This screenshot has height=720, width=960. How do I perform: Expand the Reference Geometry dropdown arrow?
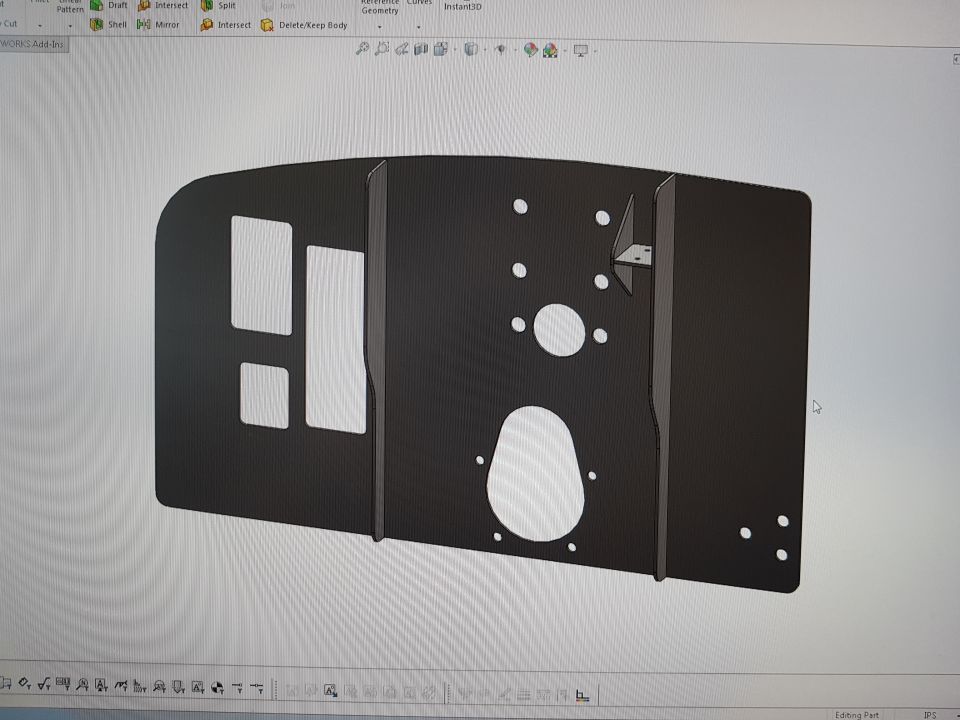click(x=380, y=26)
